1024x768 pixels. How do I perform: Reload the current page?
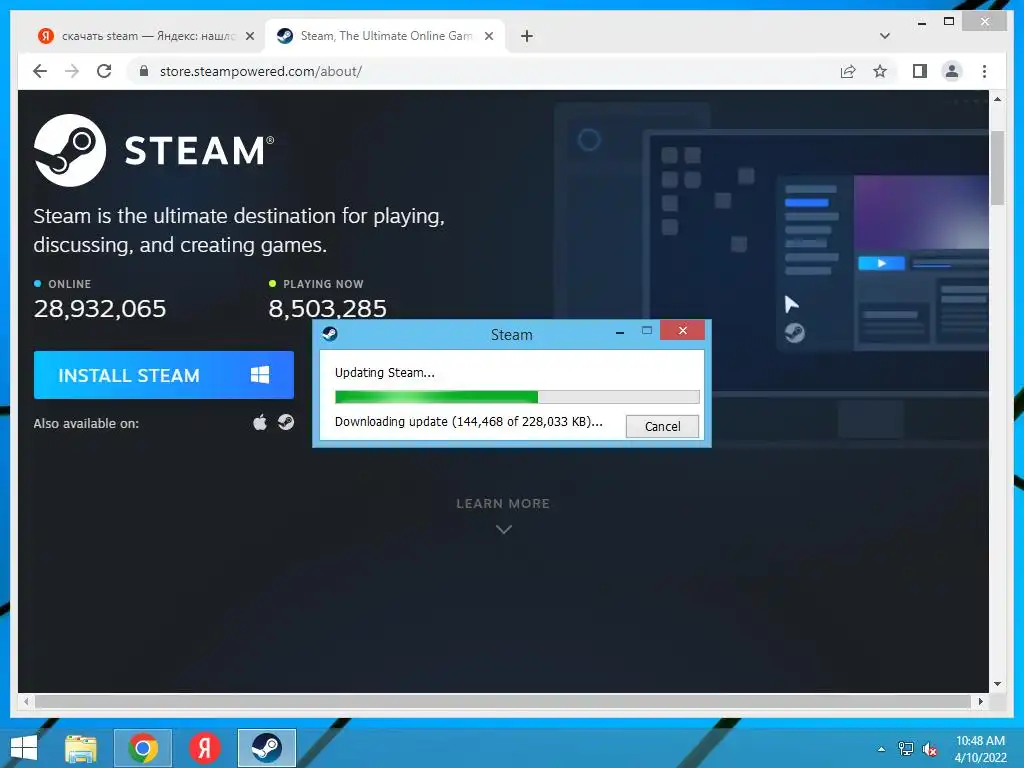pyautogui.click(x=104, y=71)
